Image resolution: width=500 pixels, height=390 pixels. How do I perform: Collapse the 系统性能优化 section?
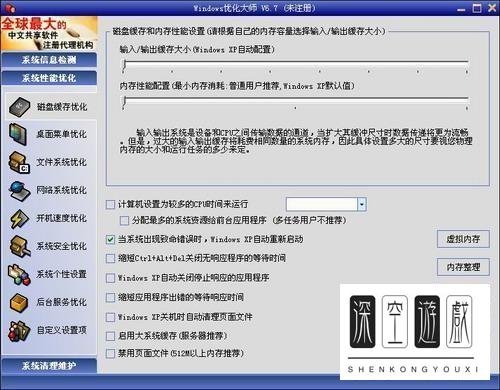pos(49,78)
